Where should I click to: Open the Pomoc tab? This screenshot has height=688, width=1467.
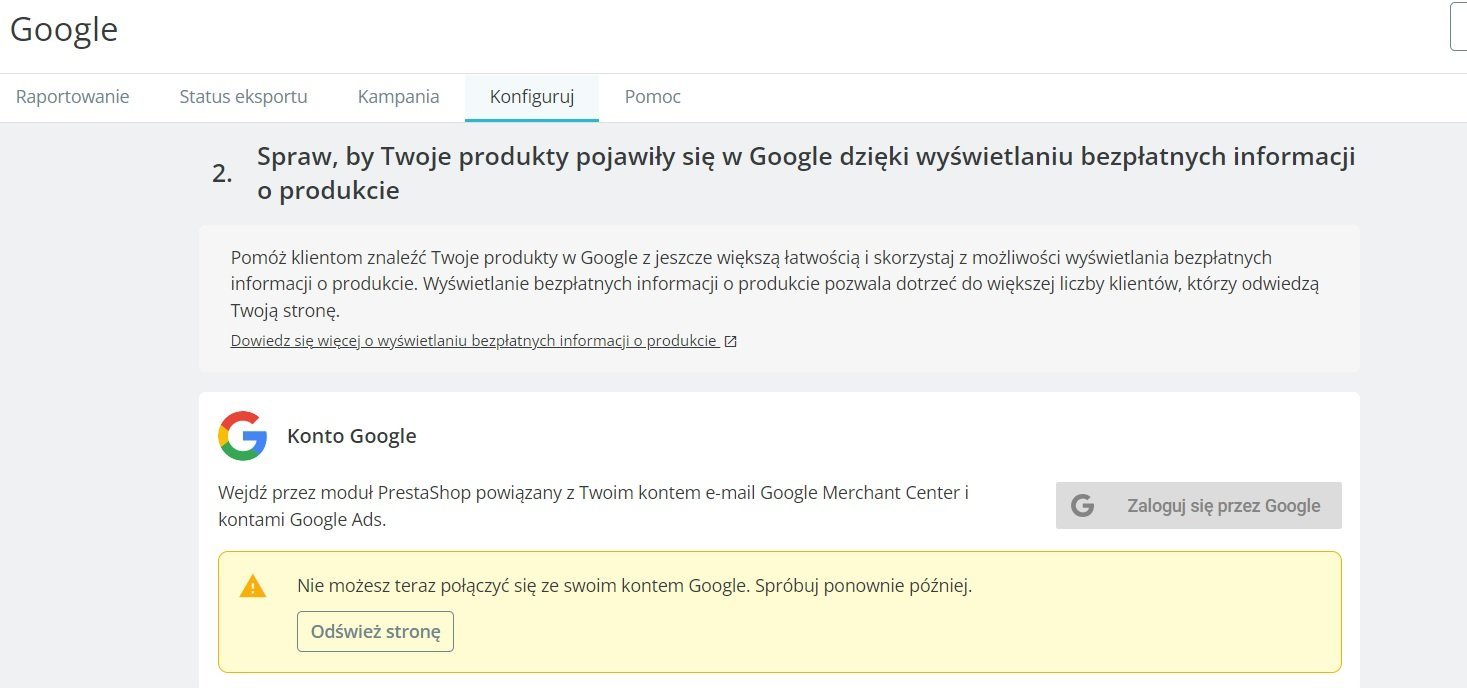tap(652, 97)
